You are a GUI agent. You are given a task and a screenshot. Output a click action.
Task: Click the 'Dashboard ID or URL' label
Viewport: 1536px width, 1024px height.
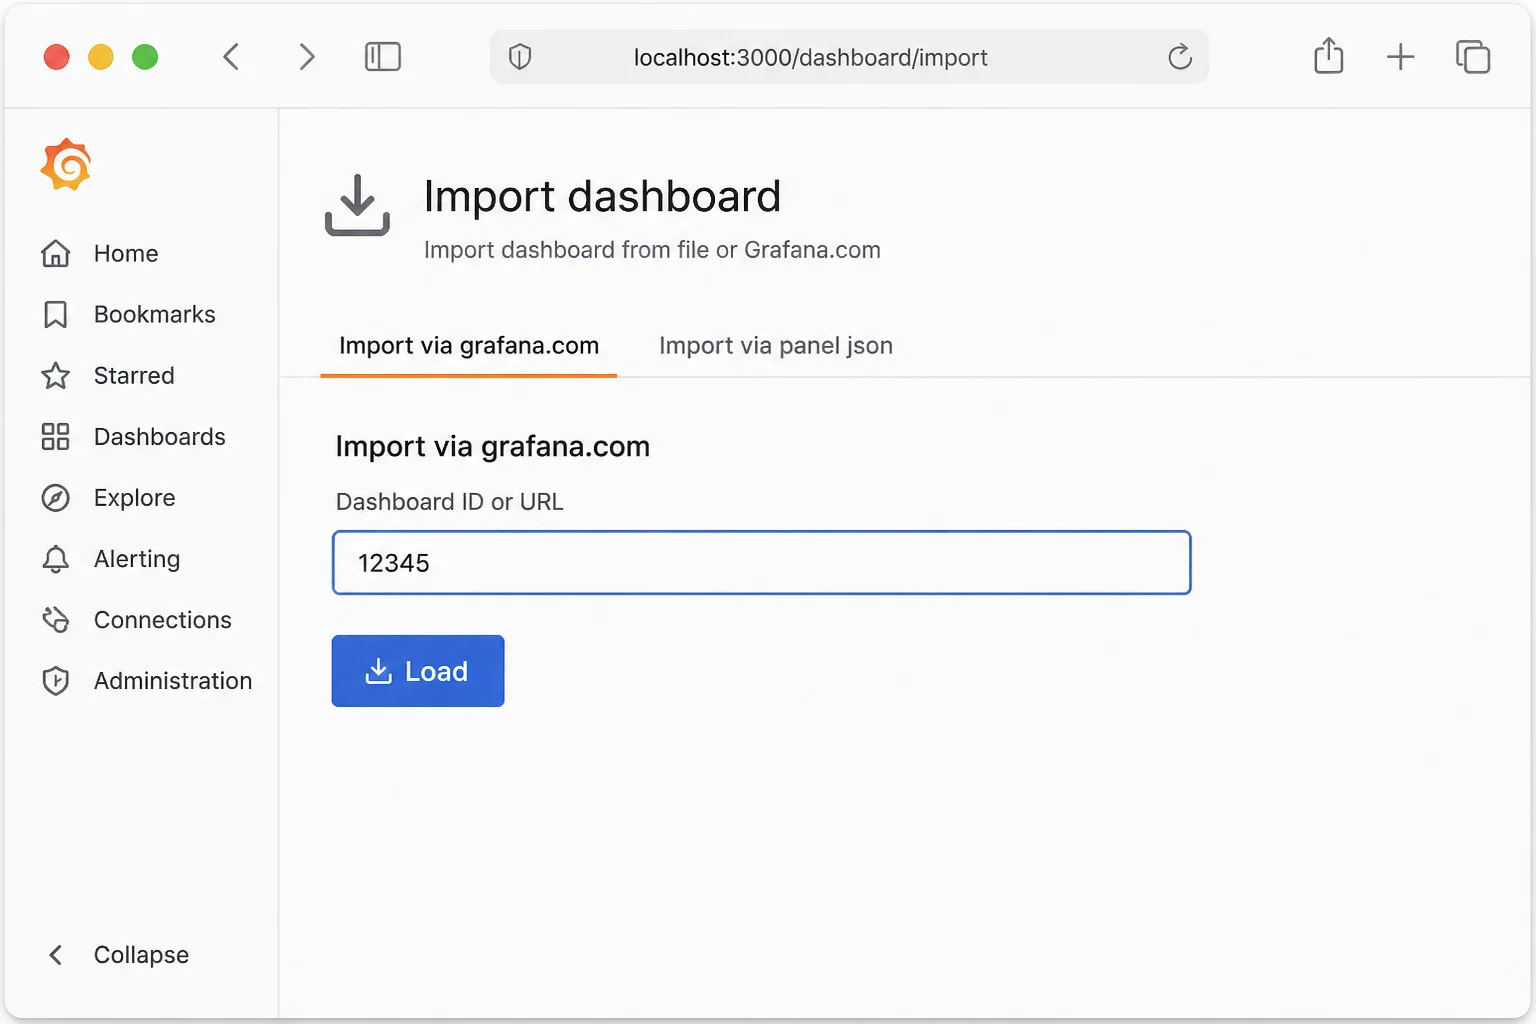(450, 502)
